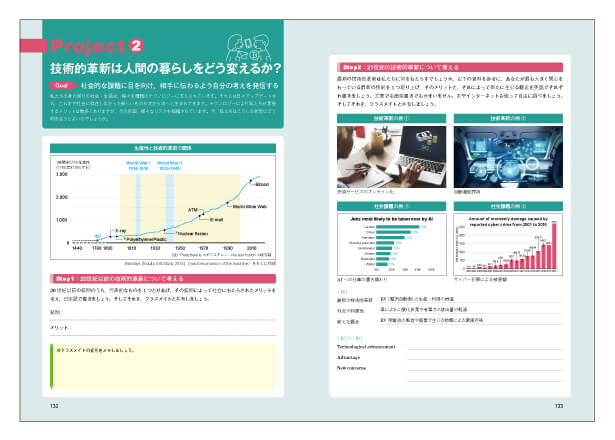Click the "AI への仕事" caption under jobs chart
The image size is (615, 440).
tap(362, 280)
